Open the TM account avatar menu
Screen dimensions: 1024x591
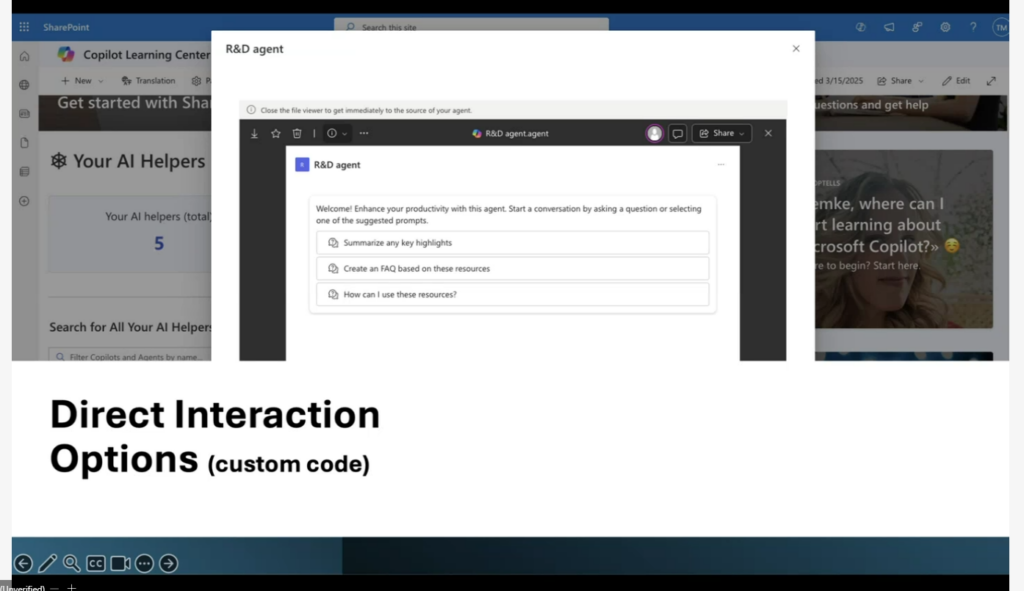[x=1000, y=27]
